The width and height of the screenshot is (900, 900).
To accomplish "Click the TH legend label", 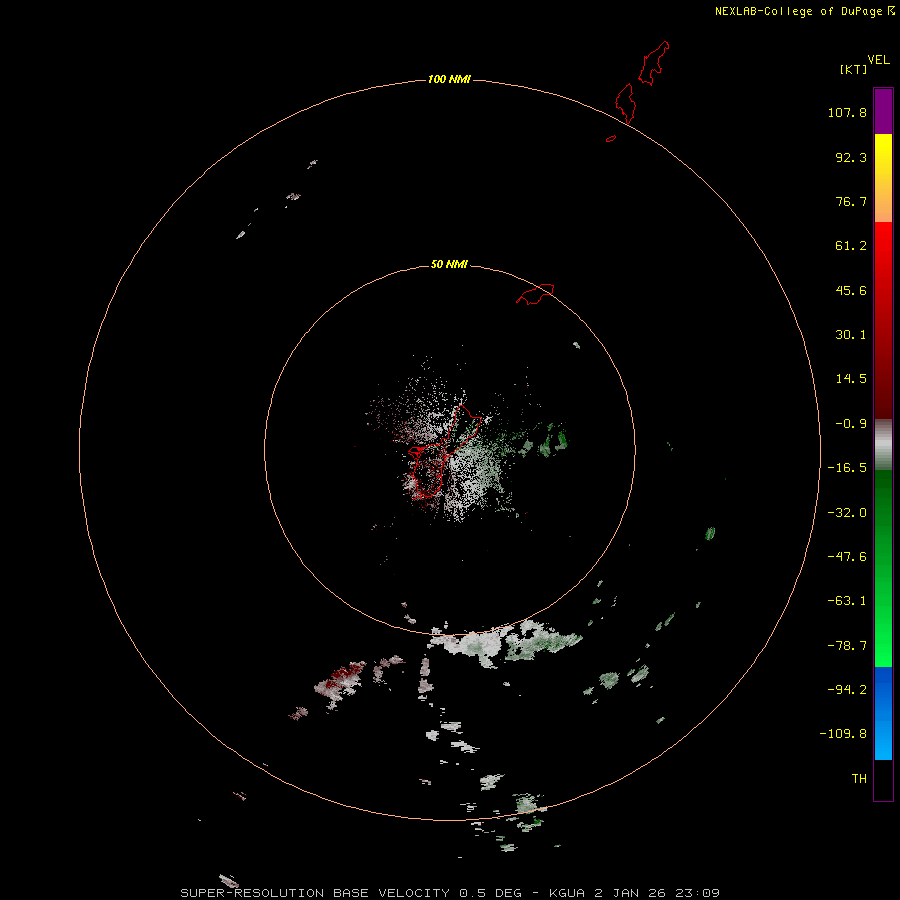I will click(859, 779).
